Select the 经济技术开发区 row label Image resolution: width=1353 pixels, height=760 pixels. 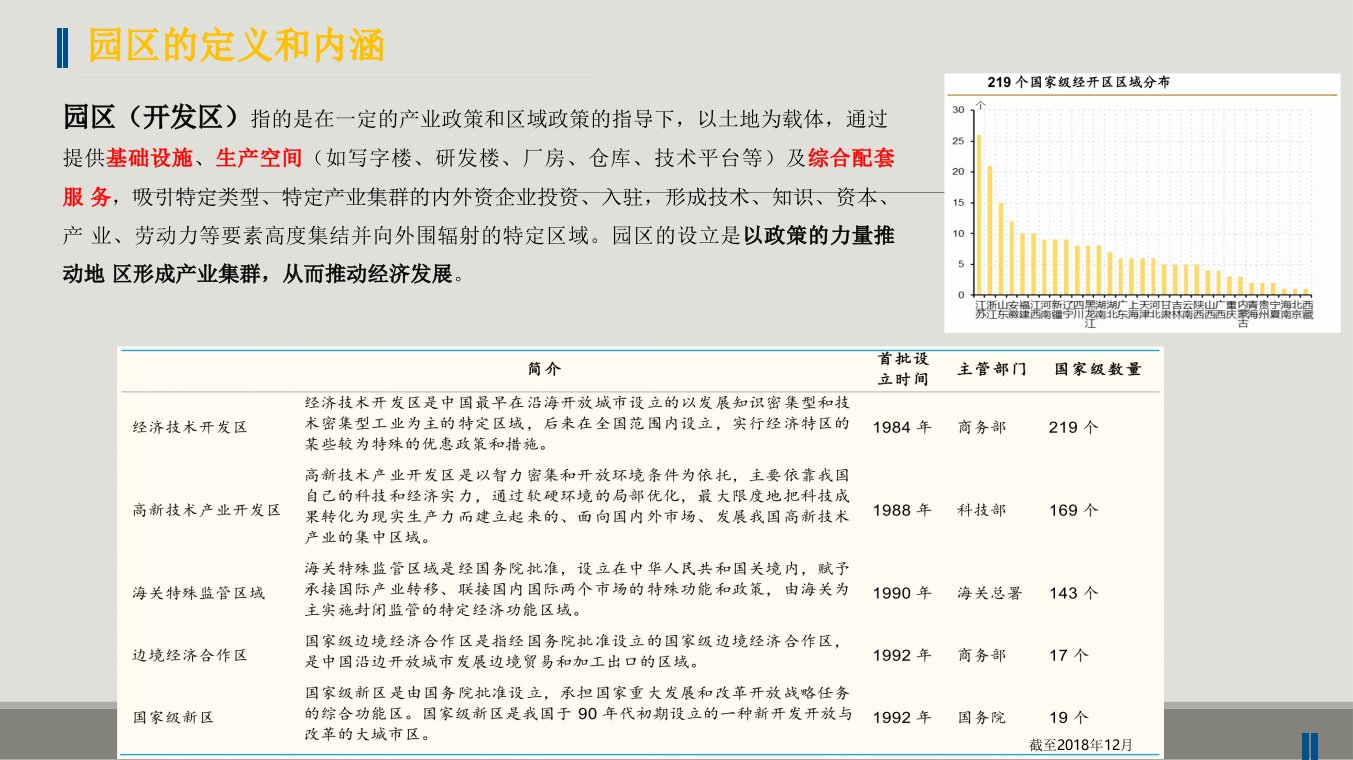click(x=190, y=427)
